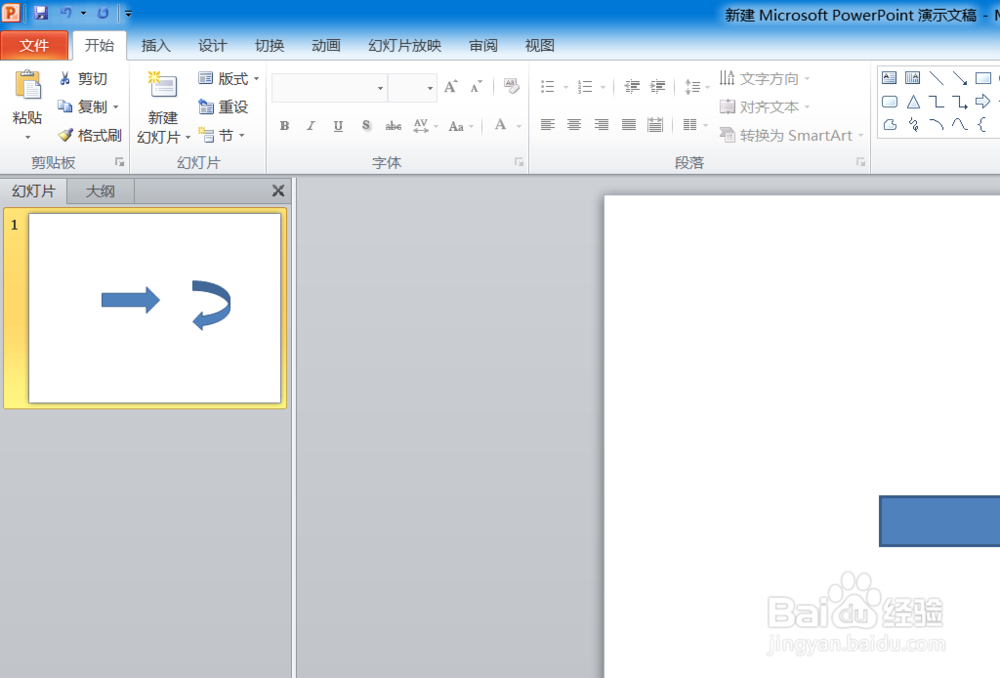Screen dimensions: 1000x678
Task: Select Center text alignment
Action: point(574,125)
